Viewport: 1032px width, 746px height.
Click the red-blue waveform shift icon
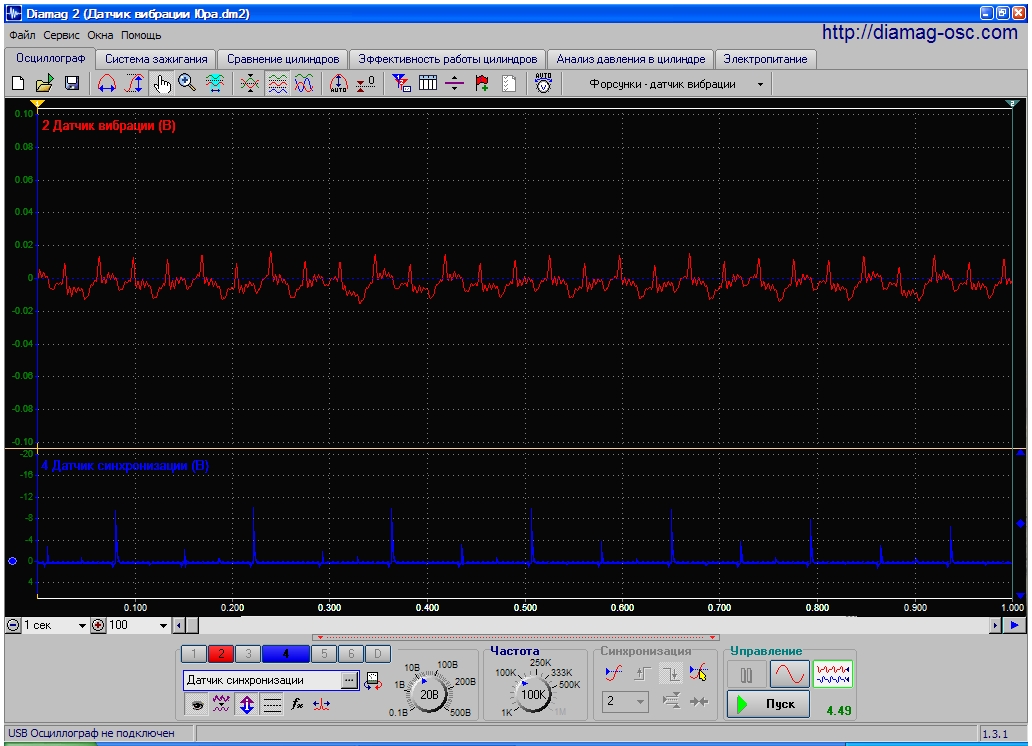tap(322, 705)
